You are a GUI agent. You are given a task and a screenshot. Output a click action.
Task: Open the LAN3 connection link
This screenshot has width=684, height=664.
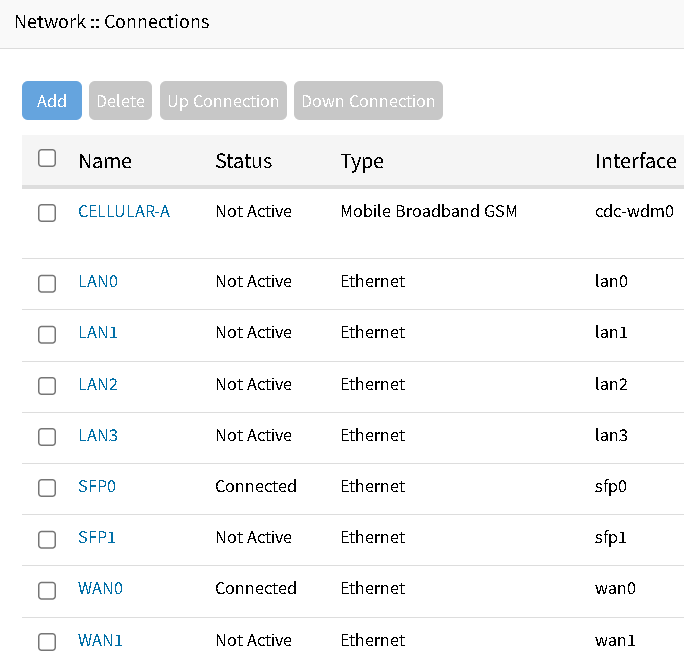pyautogui.click(x=98, y=435)
